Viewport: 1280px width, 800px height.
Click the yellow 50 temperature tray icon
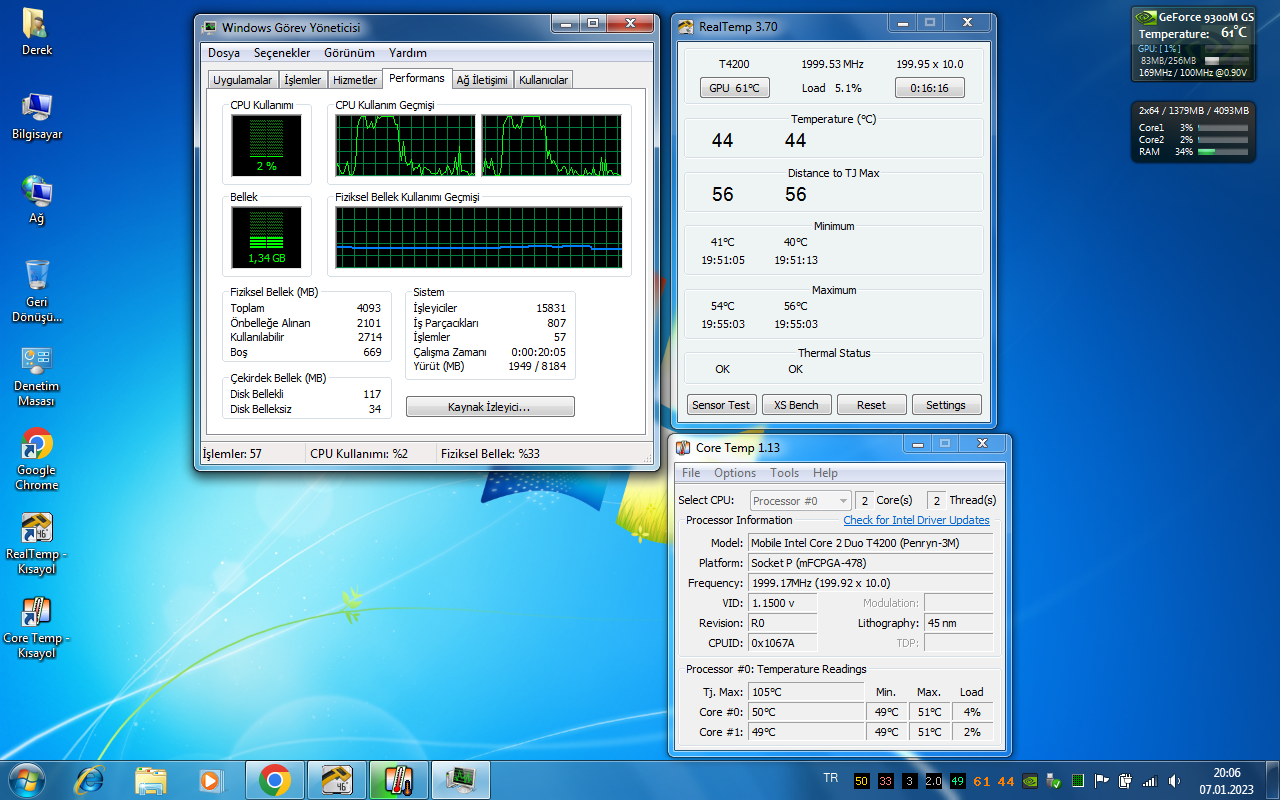(862, 781)
